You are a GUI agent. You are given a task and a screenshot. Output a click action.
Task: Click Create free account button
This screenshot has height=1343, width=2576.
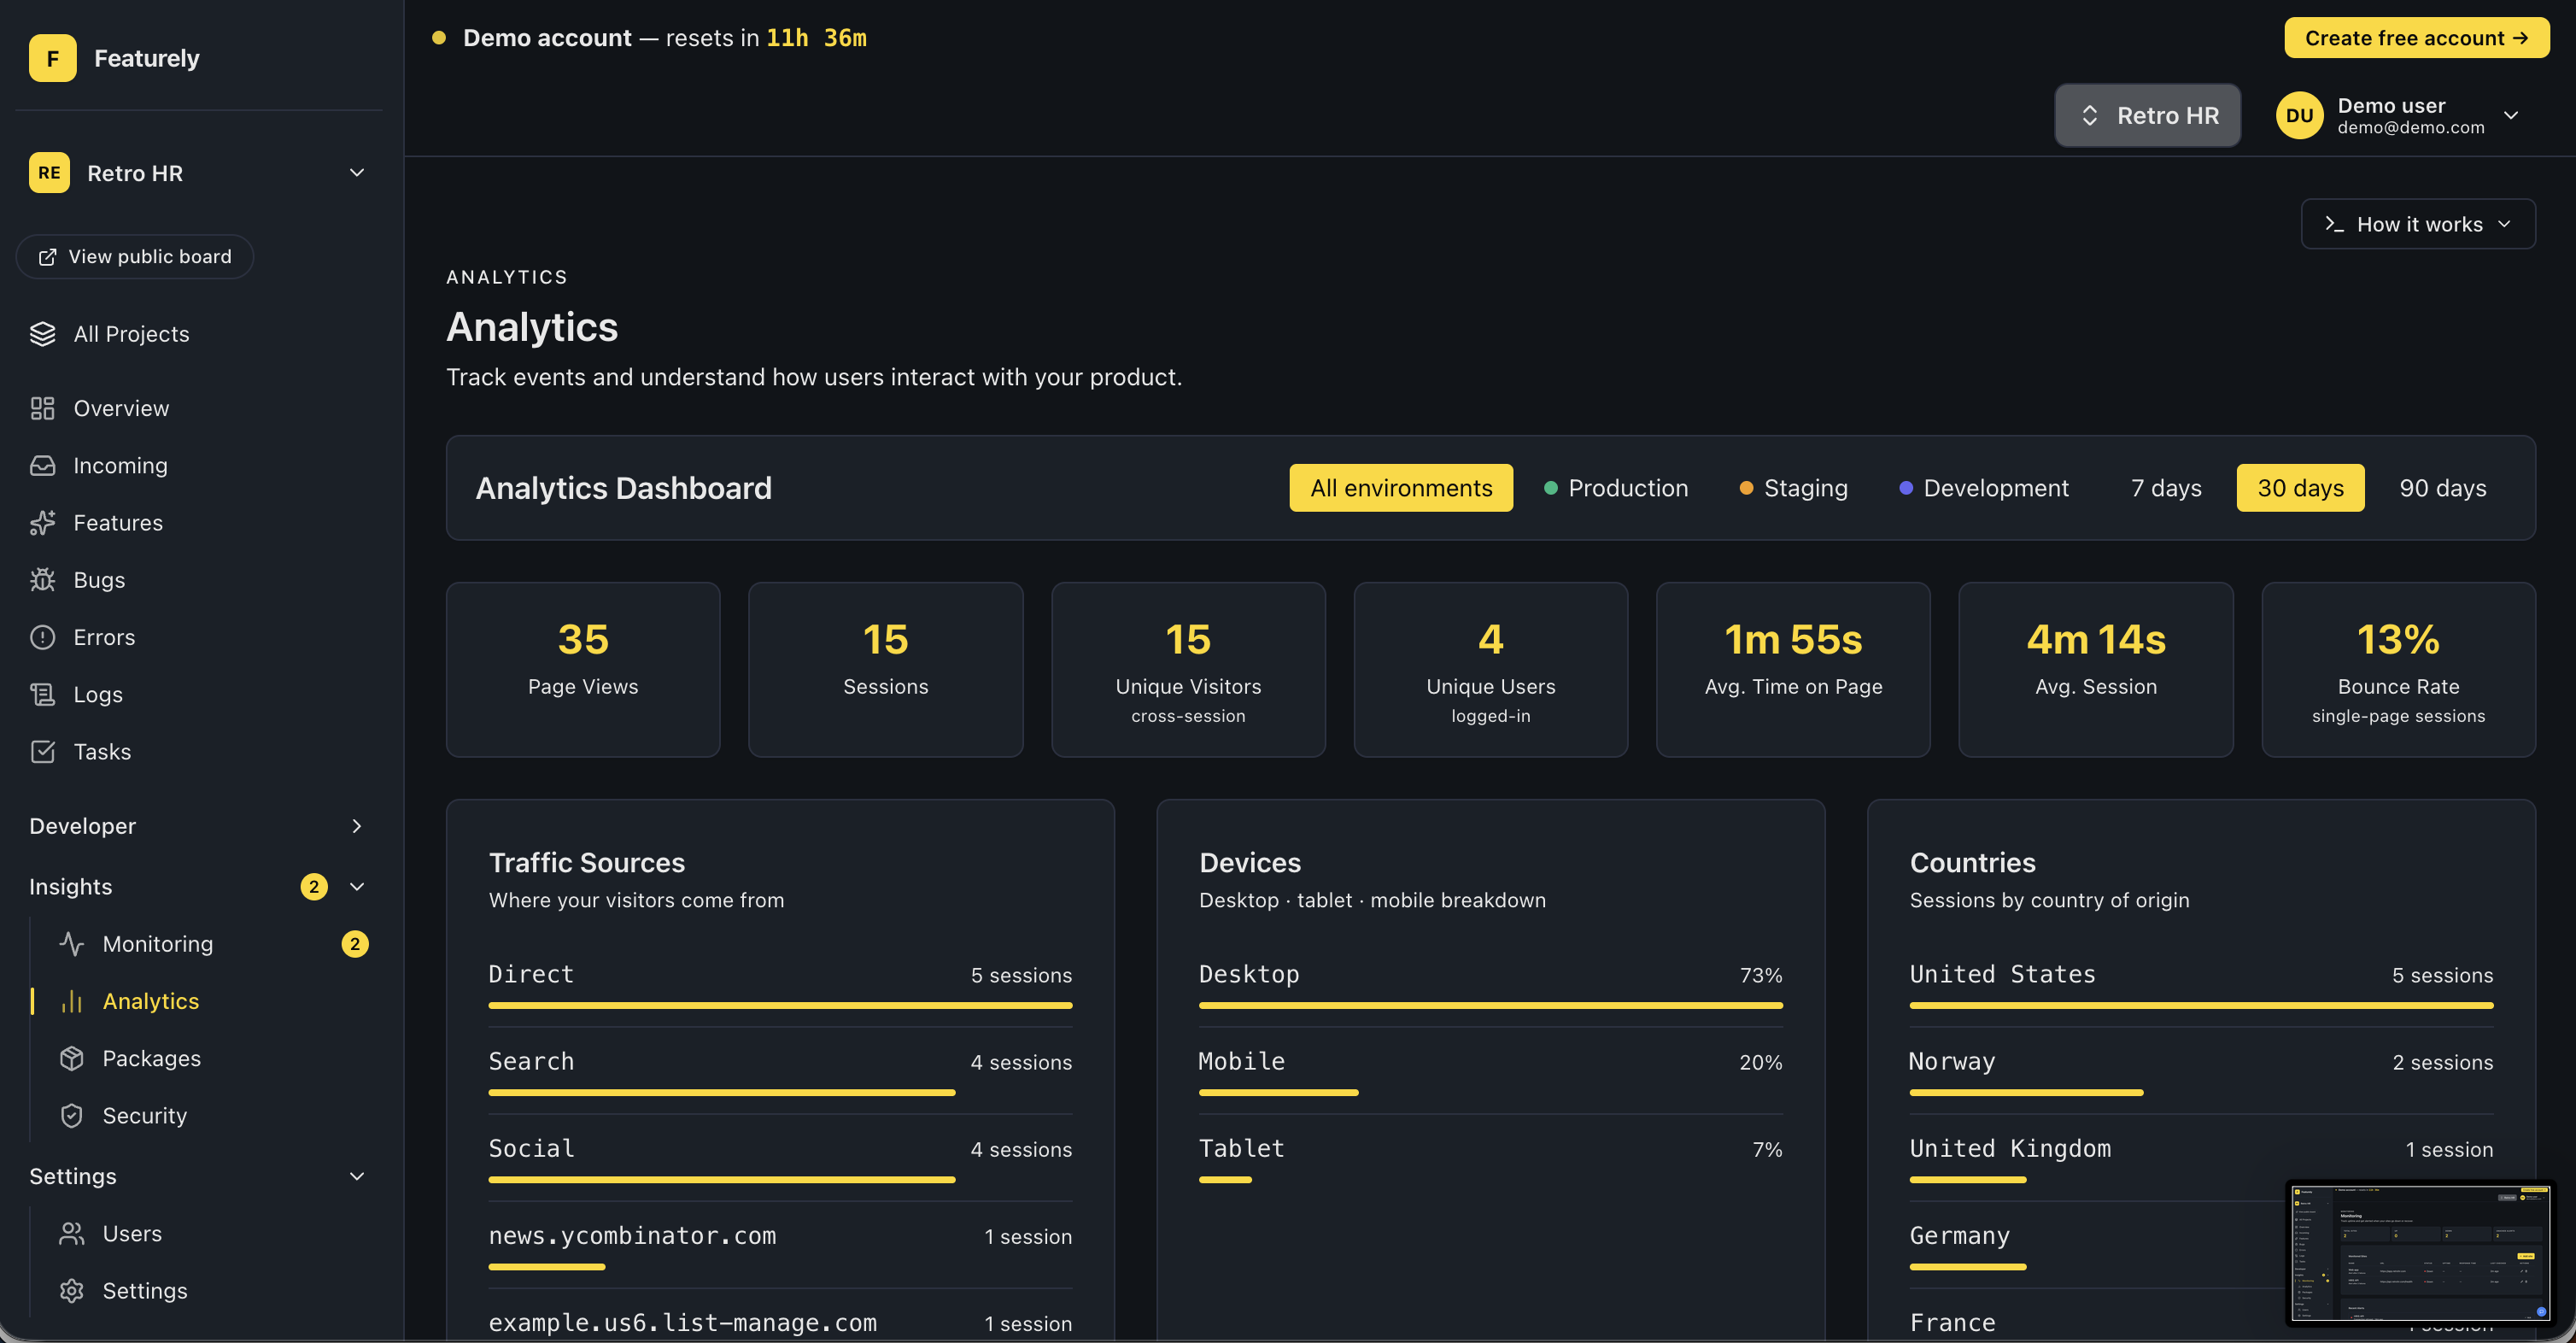coord(2415,38)
